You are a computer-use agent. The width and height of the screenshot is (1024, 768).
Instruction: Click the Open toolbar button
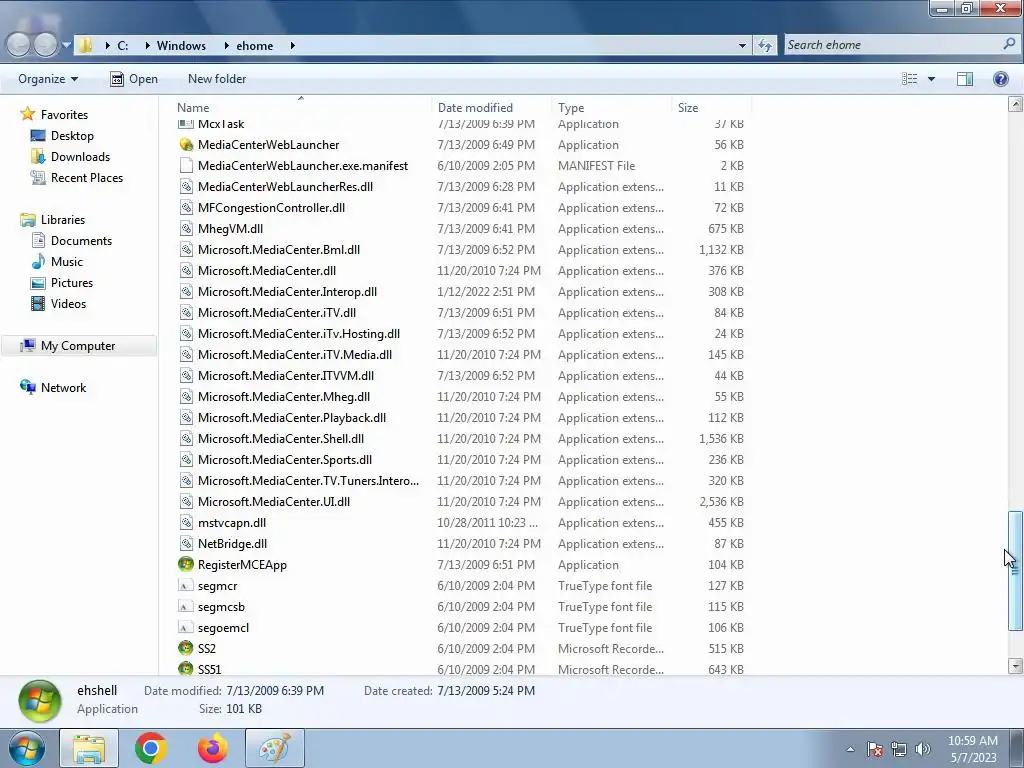click(134, 79)
